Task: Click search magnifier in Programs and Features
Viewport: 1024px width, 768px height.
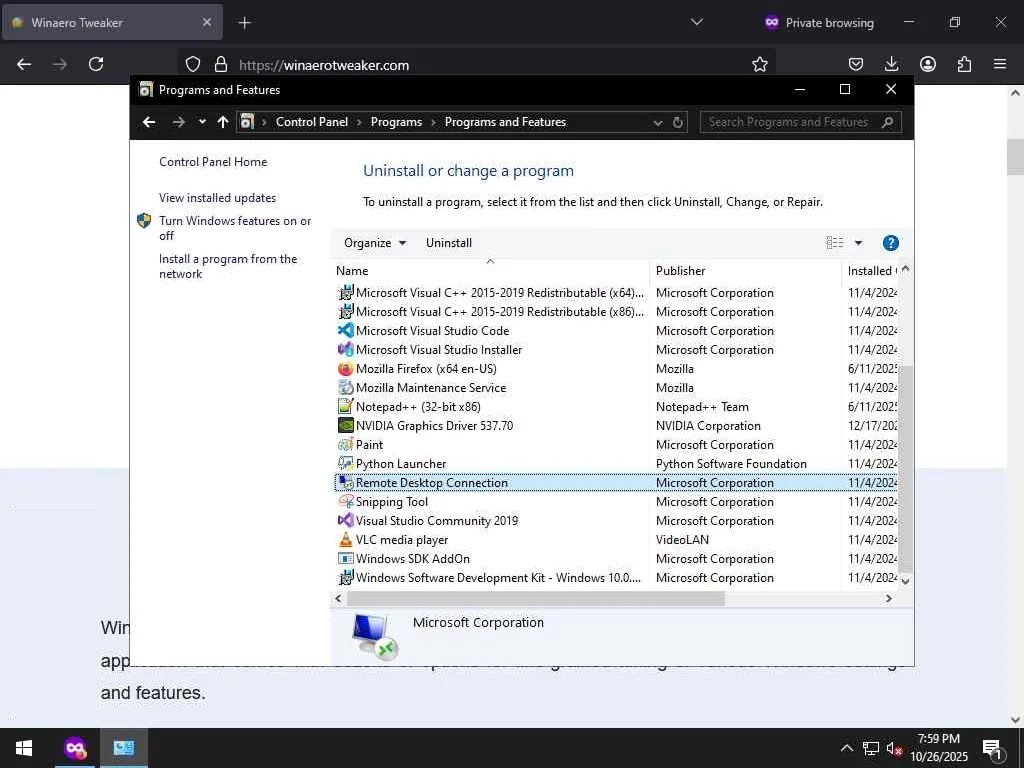Action: 888,122
